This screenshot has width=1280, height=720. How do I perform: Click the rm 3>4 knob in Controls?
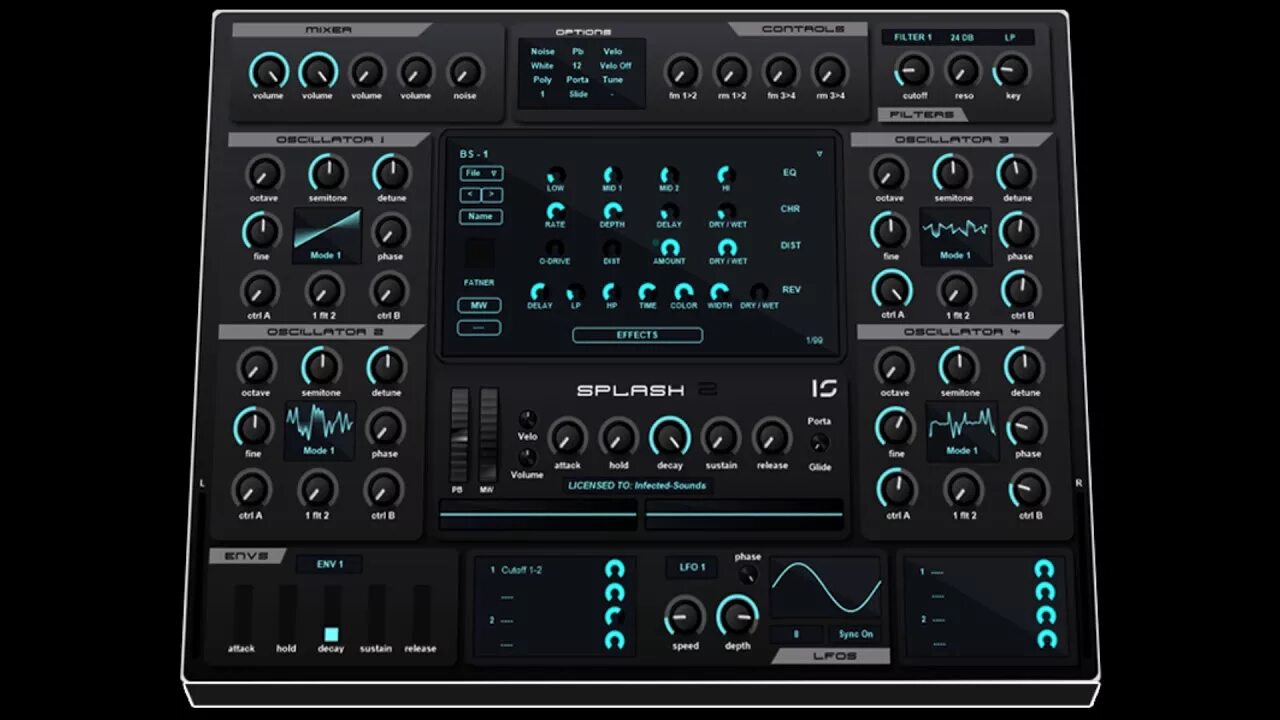point(829,72)
